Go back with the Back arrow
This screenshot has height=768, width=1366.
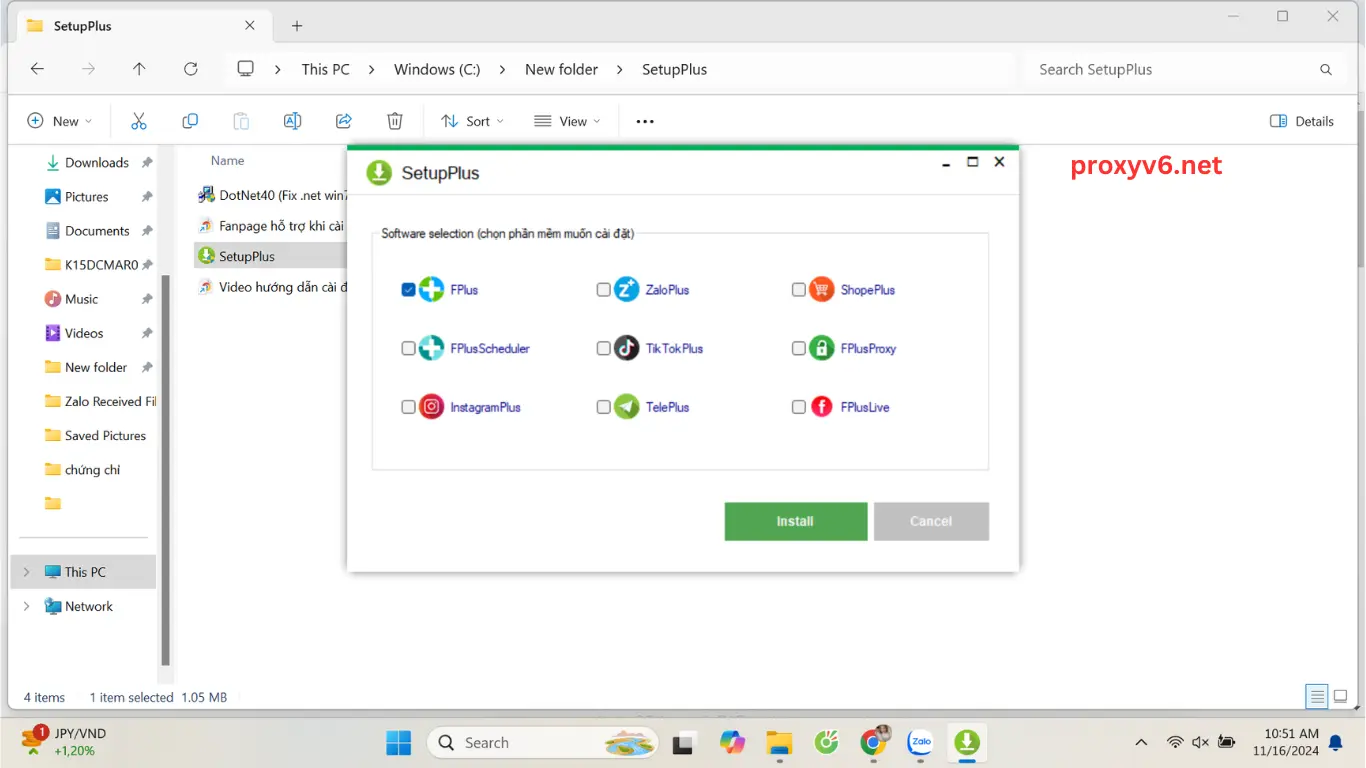[37, 69]
